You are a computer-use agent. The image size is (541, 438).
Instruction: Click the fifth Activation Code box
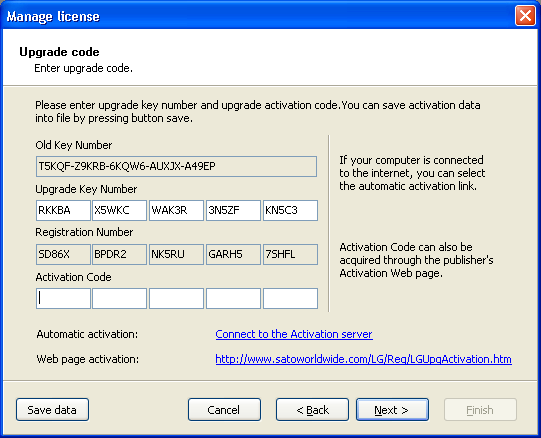(x=290, y=299)
